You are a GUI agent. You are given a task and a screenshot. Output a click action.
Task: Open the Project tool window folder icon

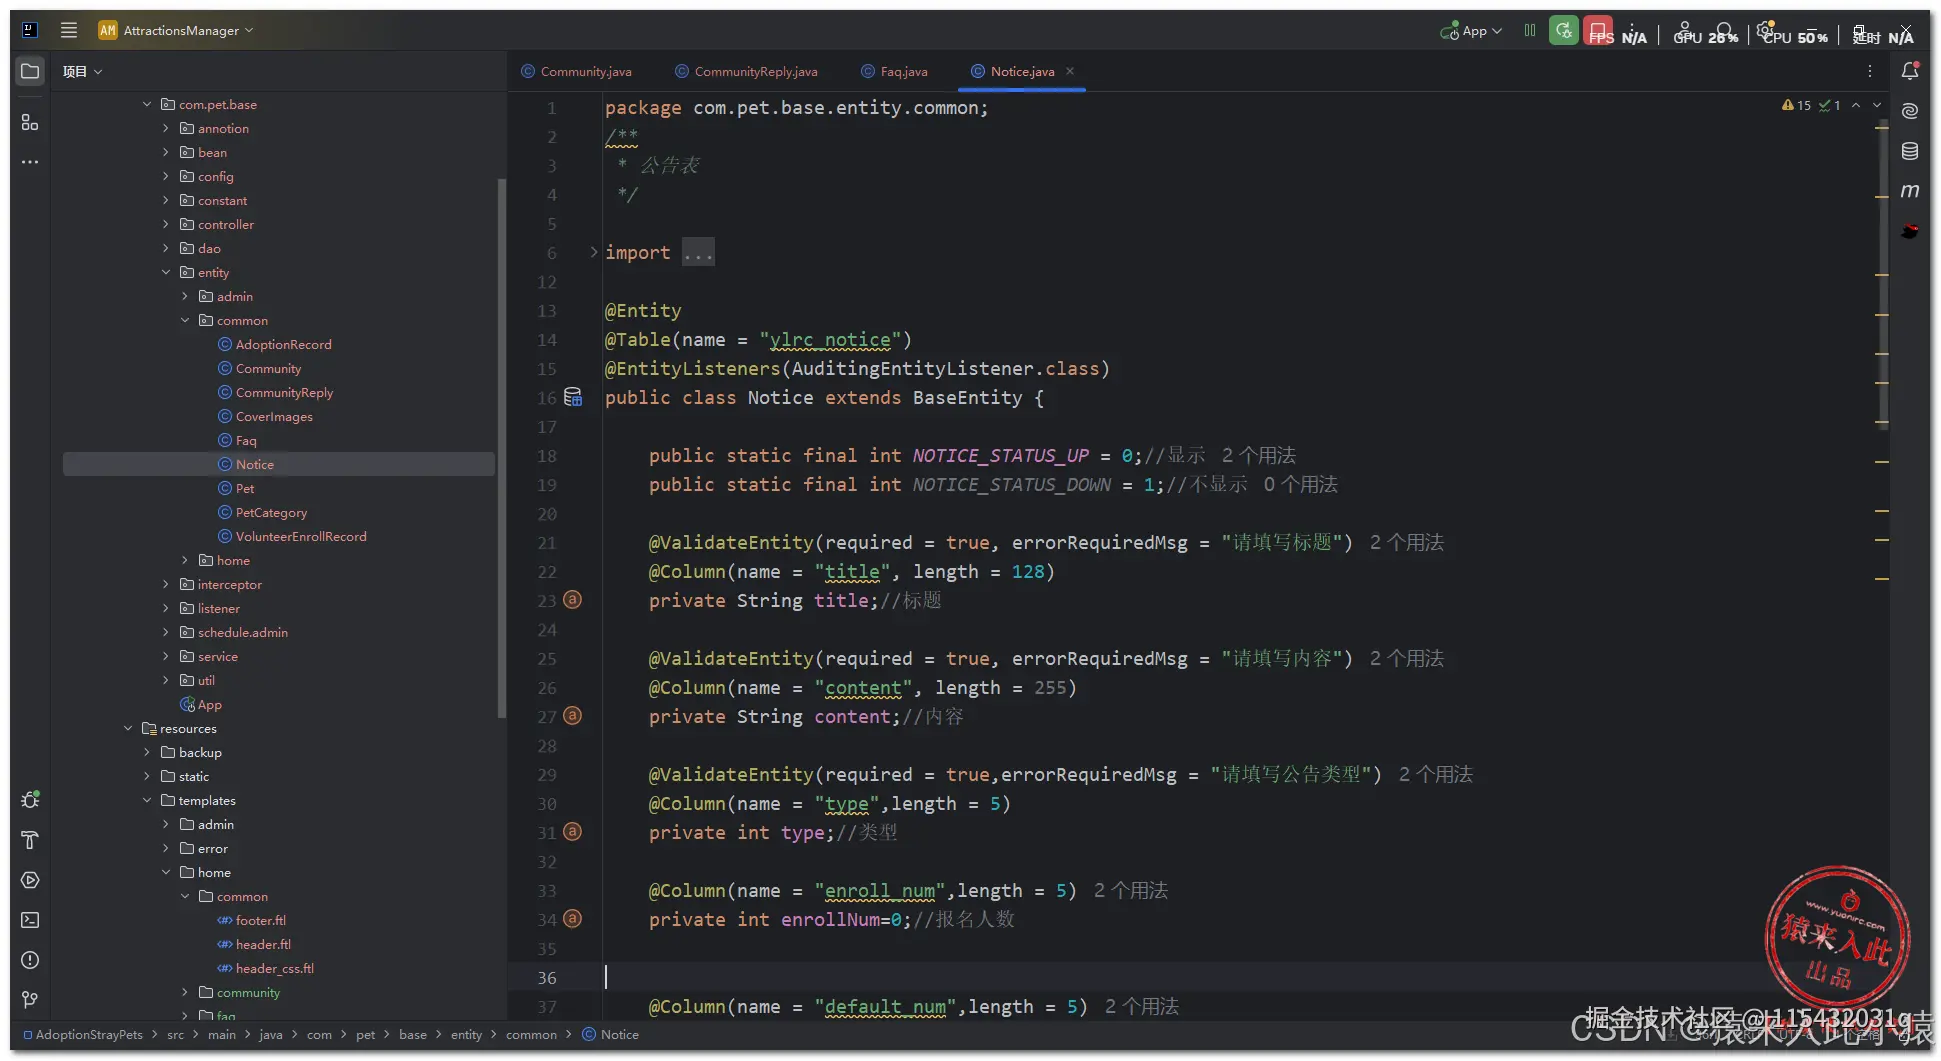(x=30, y=71)
